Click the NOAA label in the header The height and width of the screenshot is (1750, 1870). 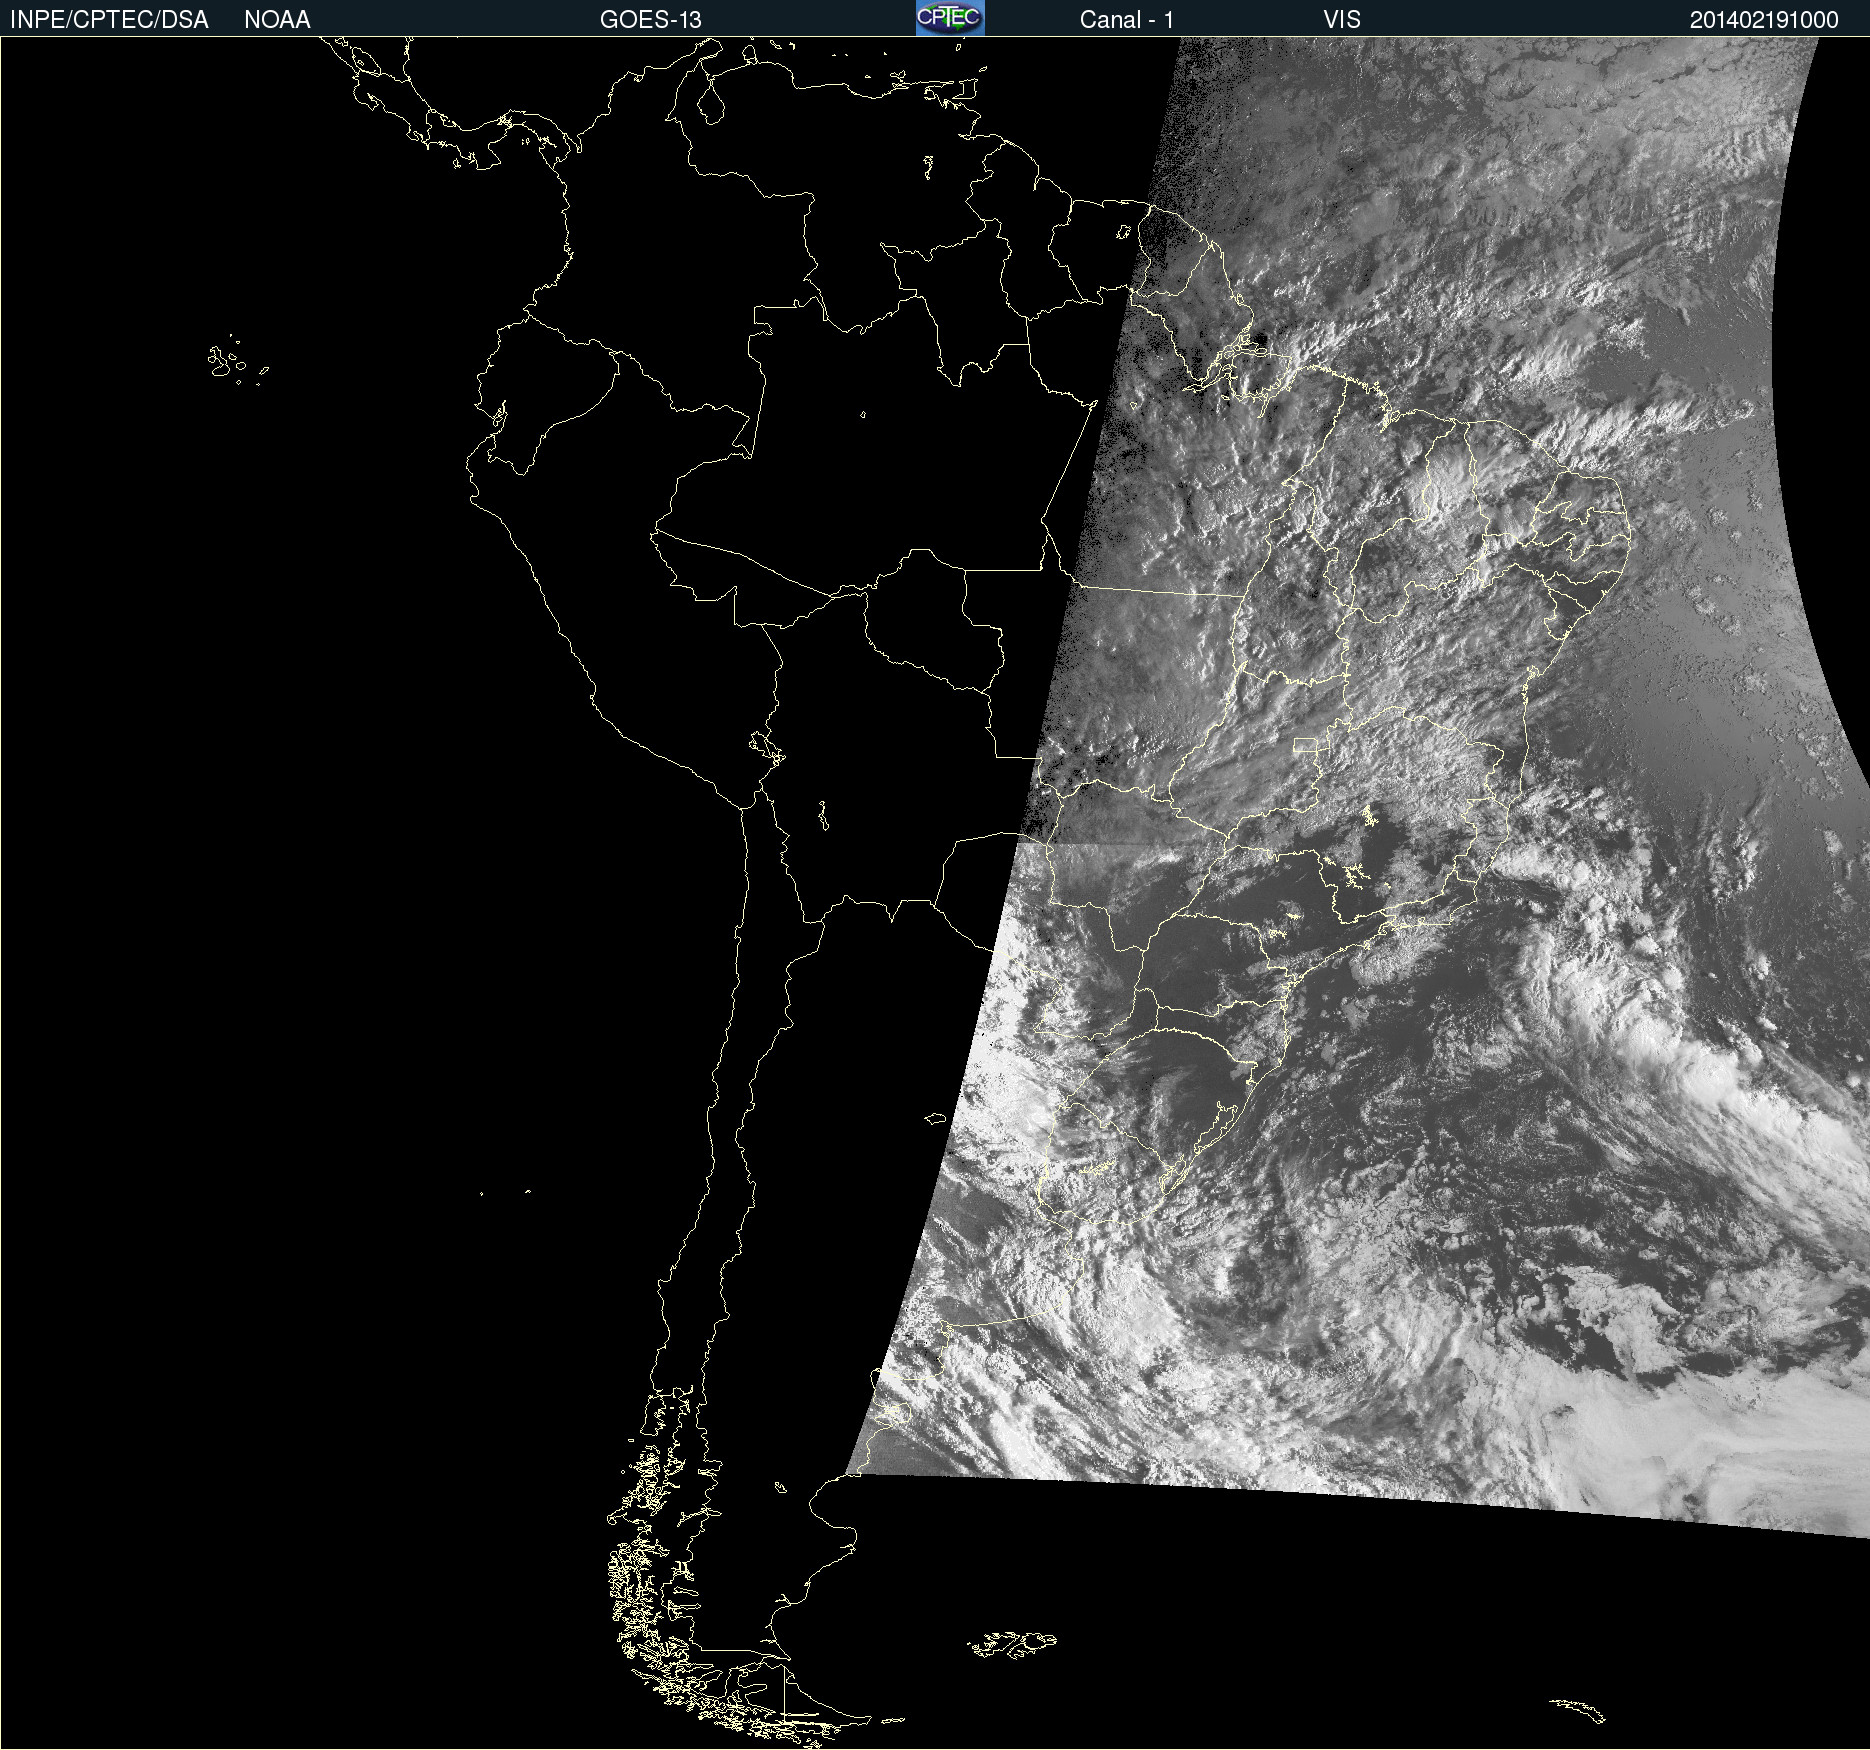277,20
